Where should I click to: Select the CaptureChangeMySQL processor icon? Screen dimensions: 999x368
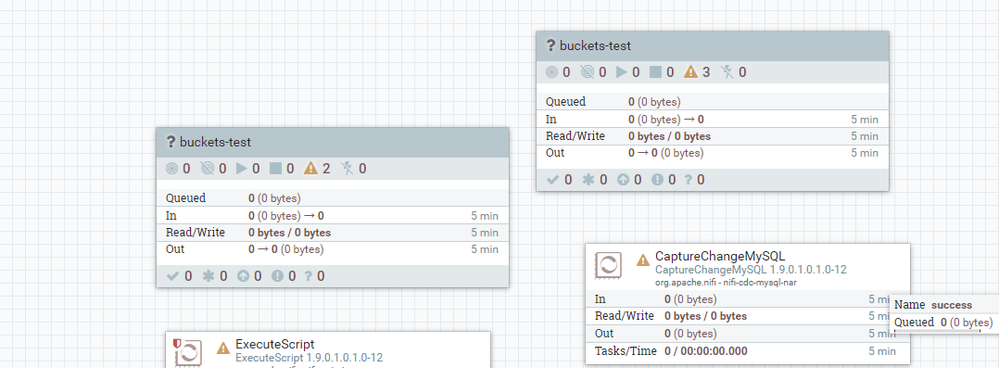[608, 265]
